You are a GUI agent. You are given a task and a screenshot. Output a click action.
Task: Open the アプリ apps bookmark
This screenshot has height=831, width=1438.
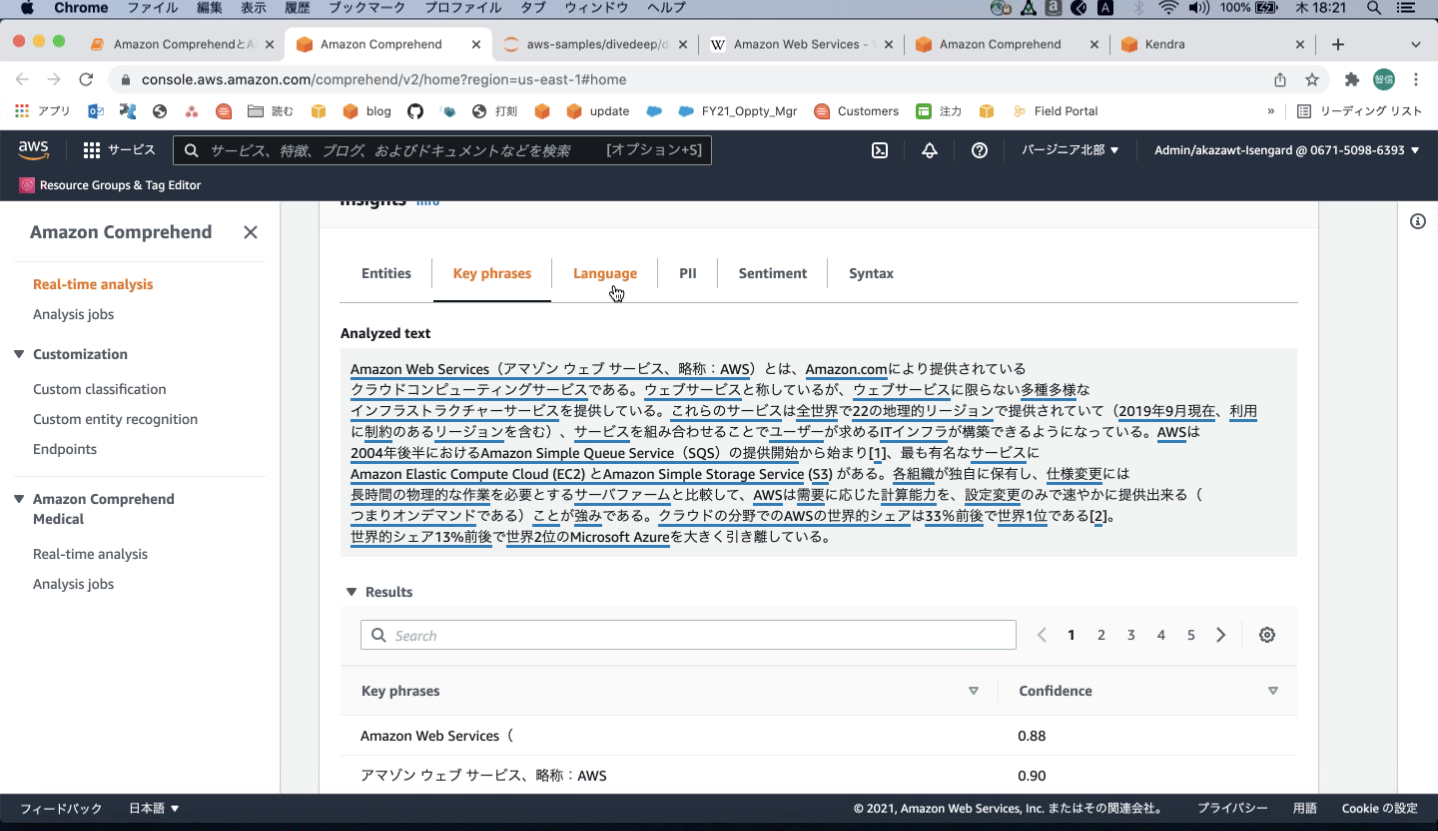tap(42, 111)
